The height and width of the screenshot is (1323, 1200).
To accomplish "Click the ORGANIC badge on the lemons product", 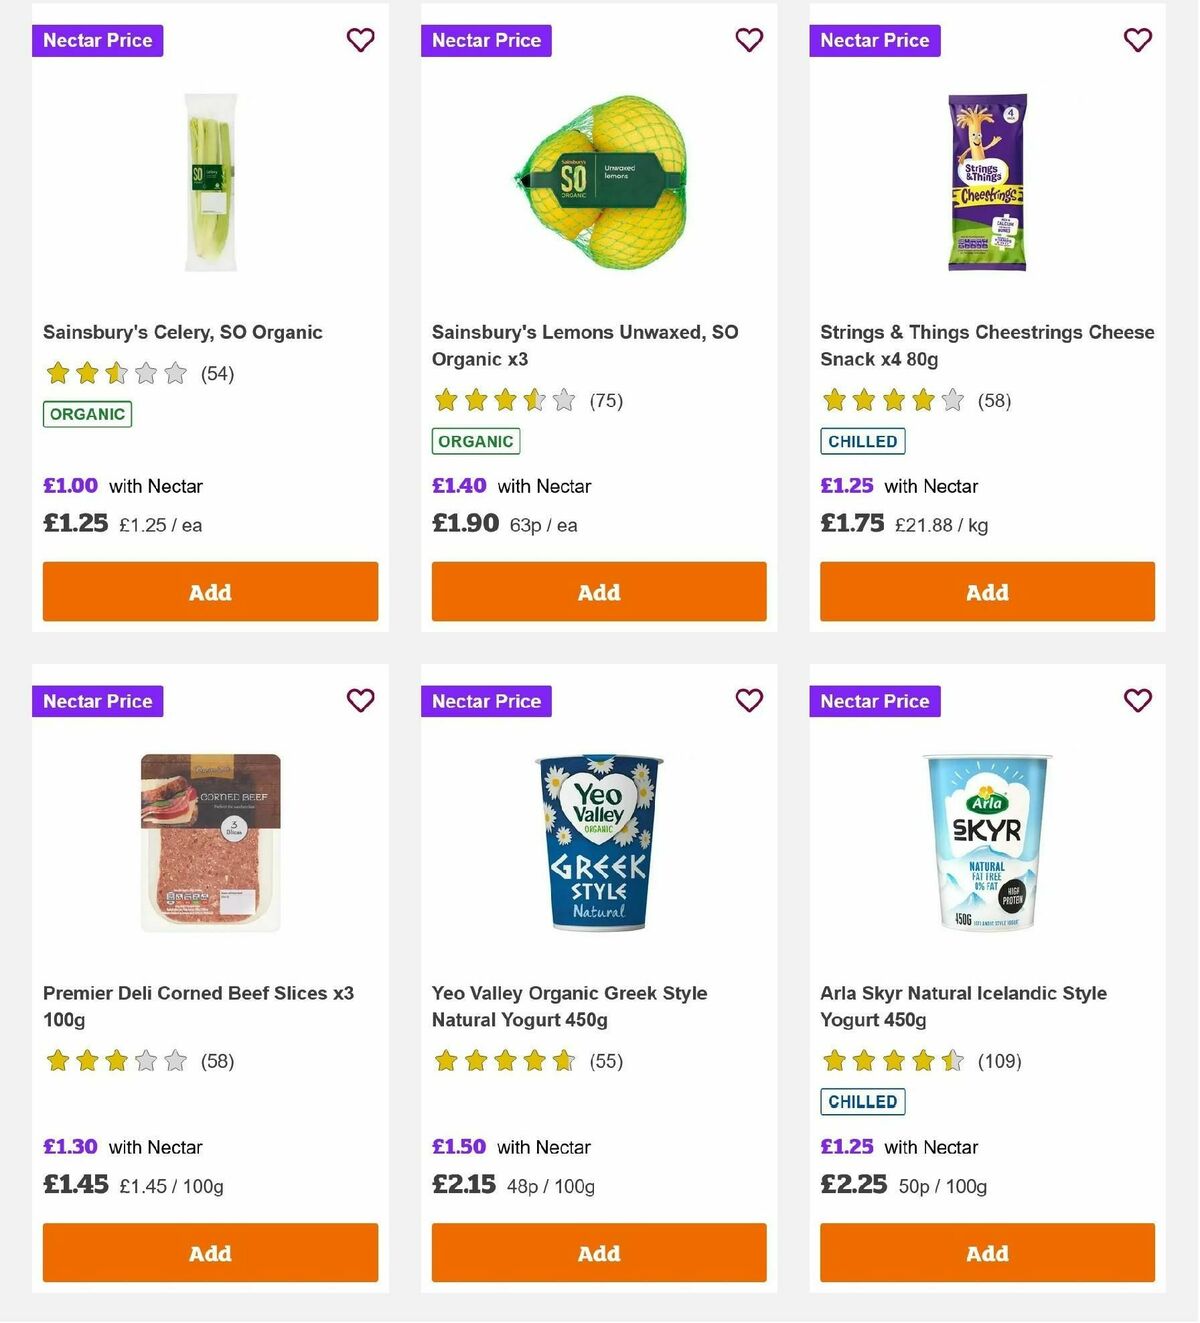I will point(475,440).
